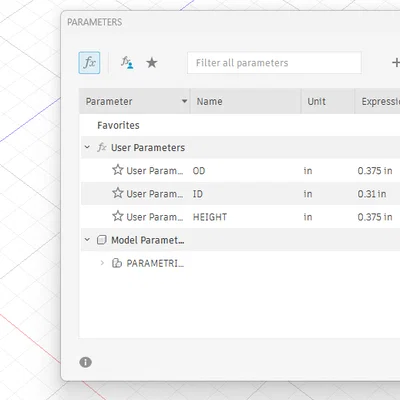Screen dimensions: 400x400
Task: Open the info icon at dialog bottom
Action: [x=85, y=362]
